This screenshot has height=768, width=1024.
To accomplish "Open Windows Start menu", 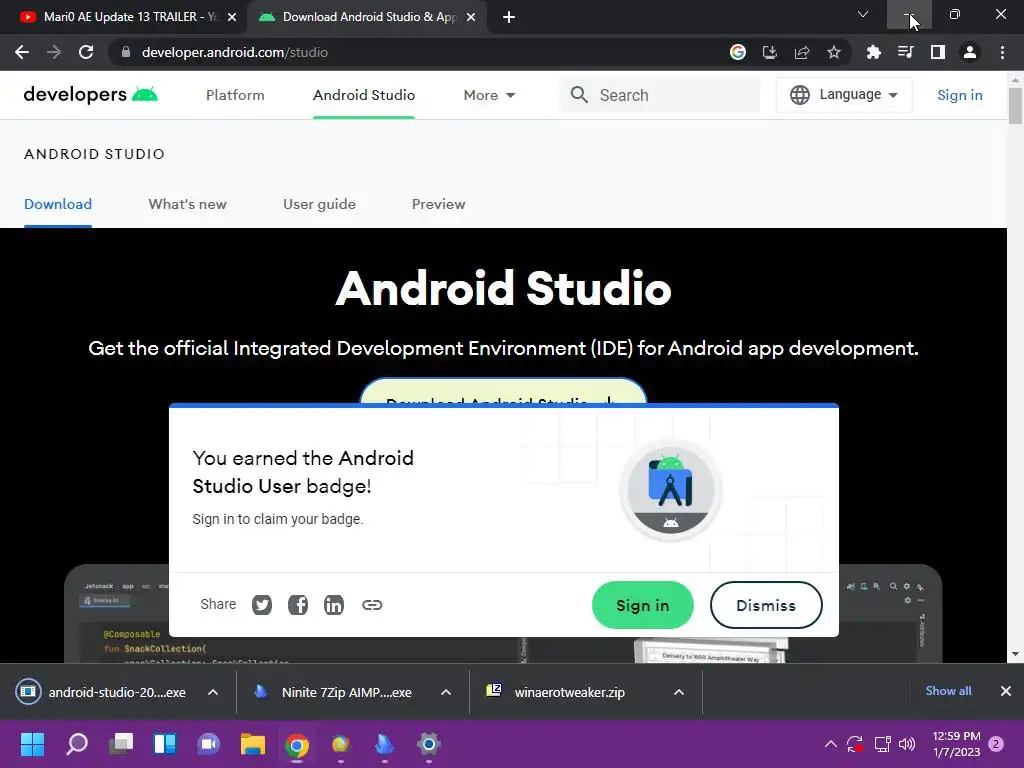I will 32,744.
